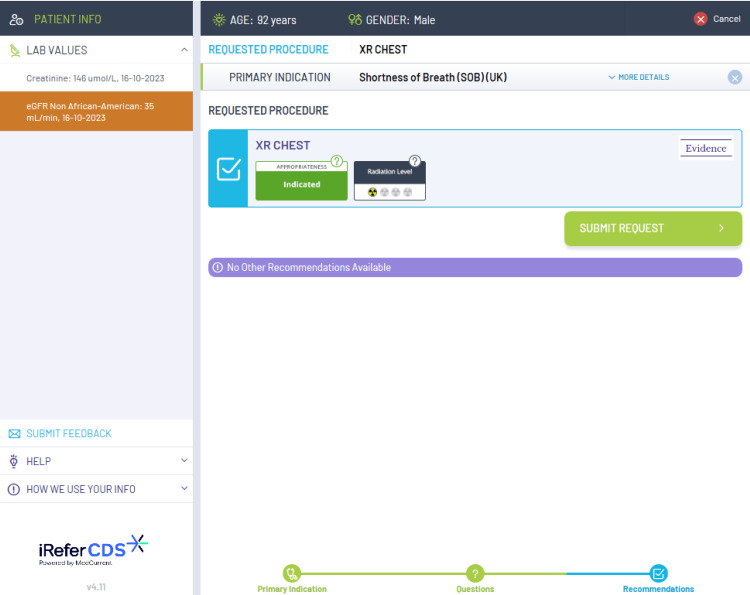Viewport: 750px width, 595px height.
Task: Click the yellow radiation trefoil icon
Action: pyautogui.click(x=373, y=192)
